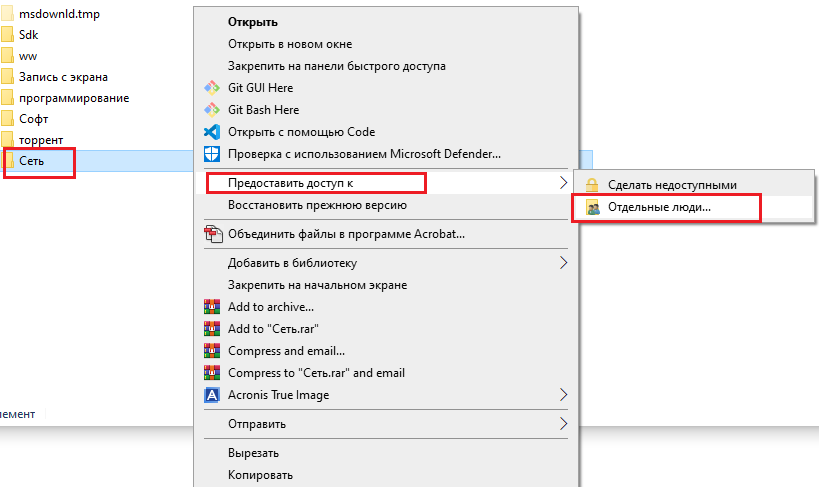Expand the Отправить submenu arrow
819x487 pixels.
click(x=563, y=423)
